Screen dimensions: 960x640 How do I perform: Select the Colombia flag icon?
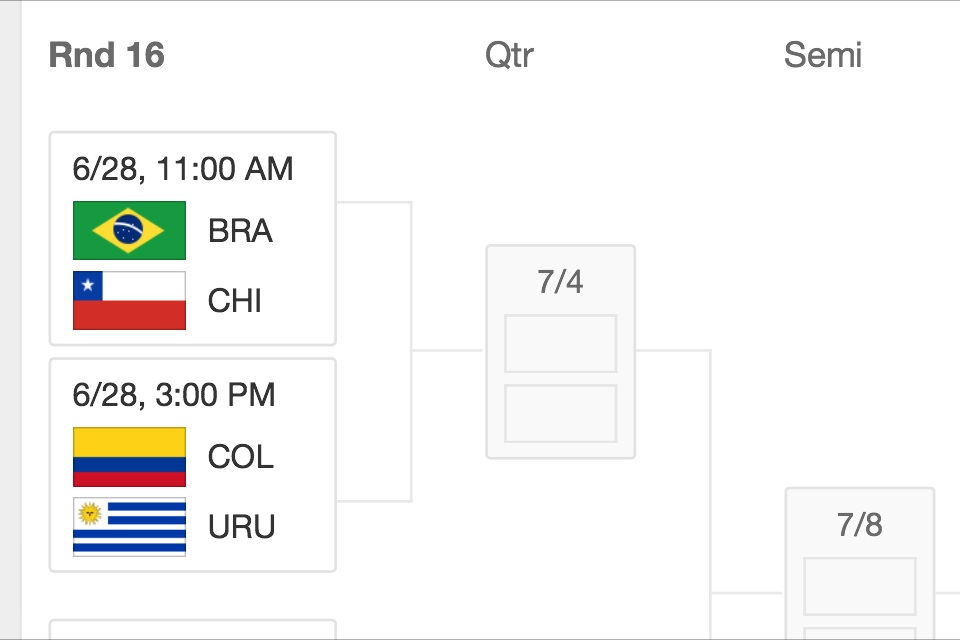(129, 457)
